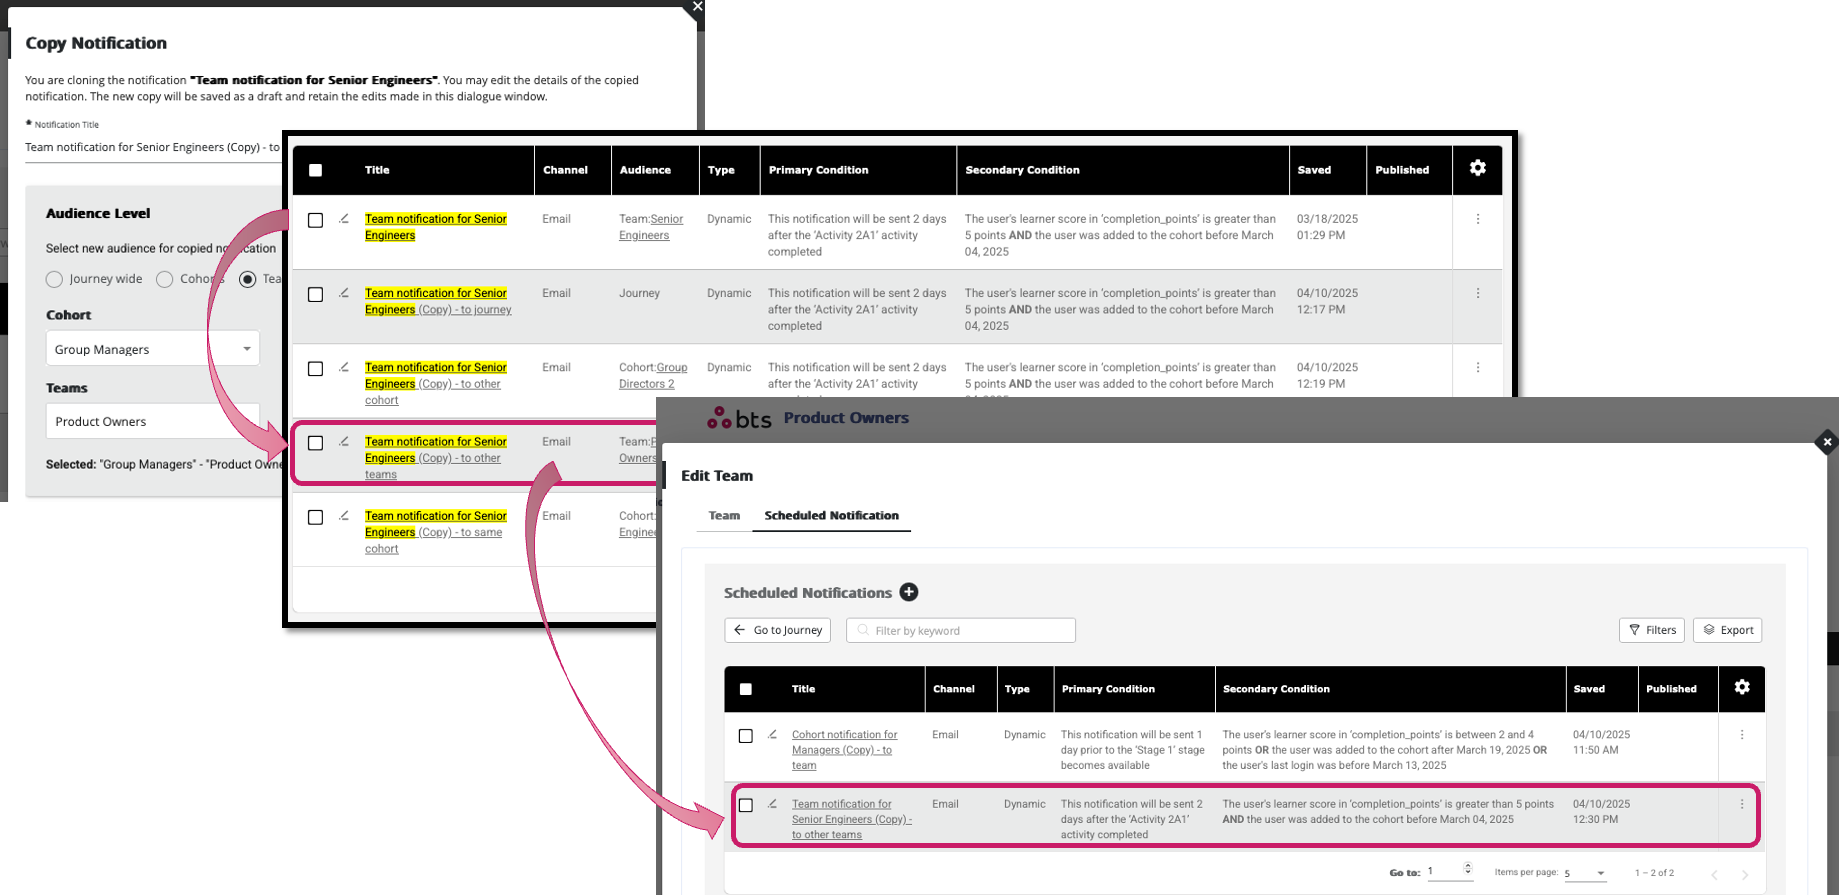
Task: Click 'Saved' column header in notifications list
Action: [1314, 170]
